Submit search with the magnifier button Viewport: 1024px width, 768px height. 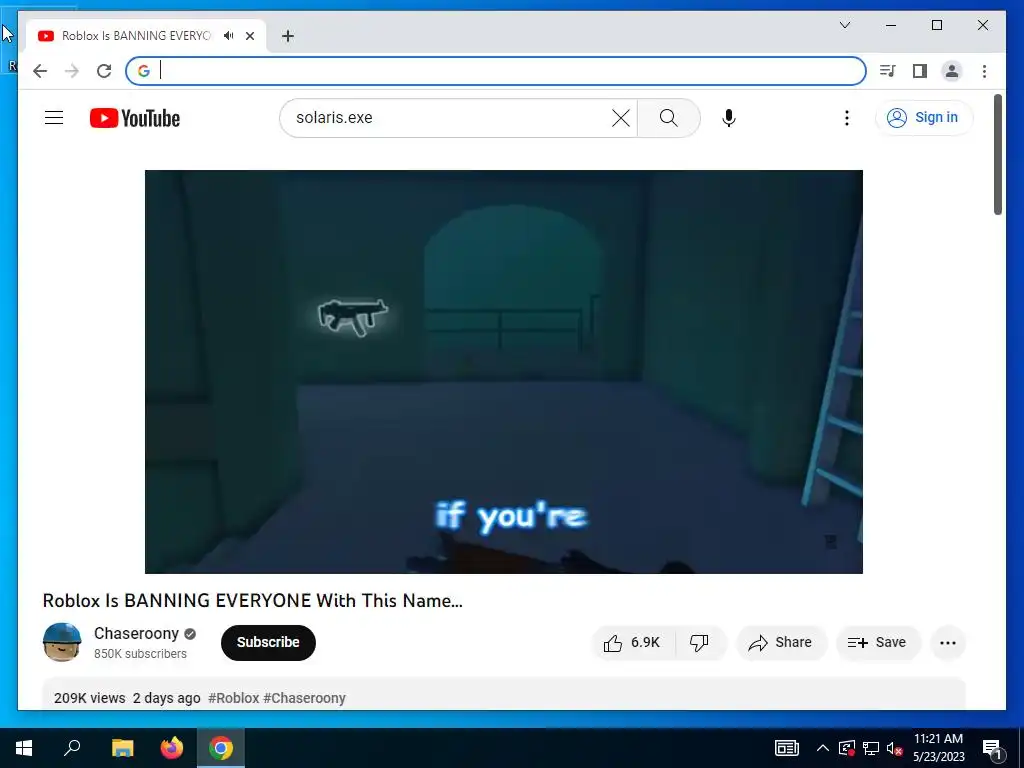(x=668, y=118)
